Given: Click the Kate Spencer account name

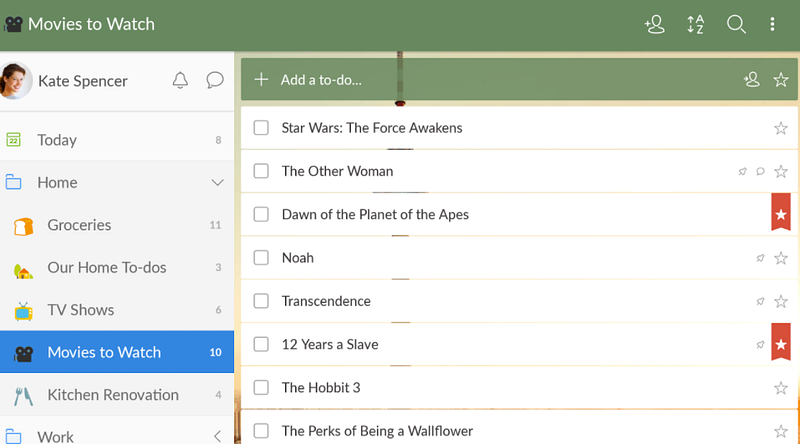Looking at the screenshot, I should [x=83, y=81].
